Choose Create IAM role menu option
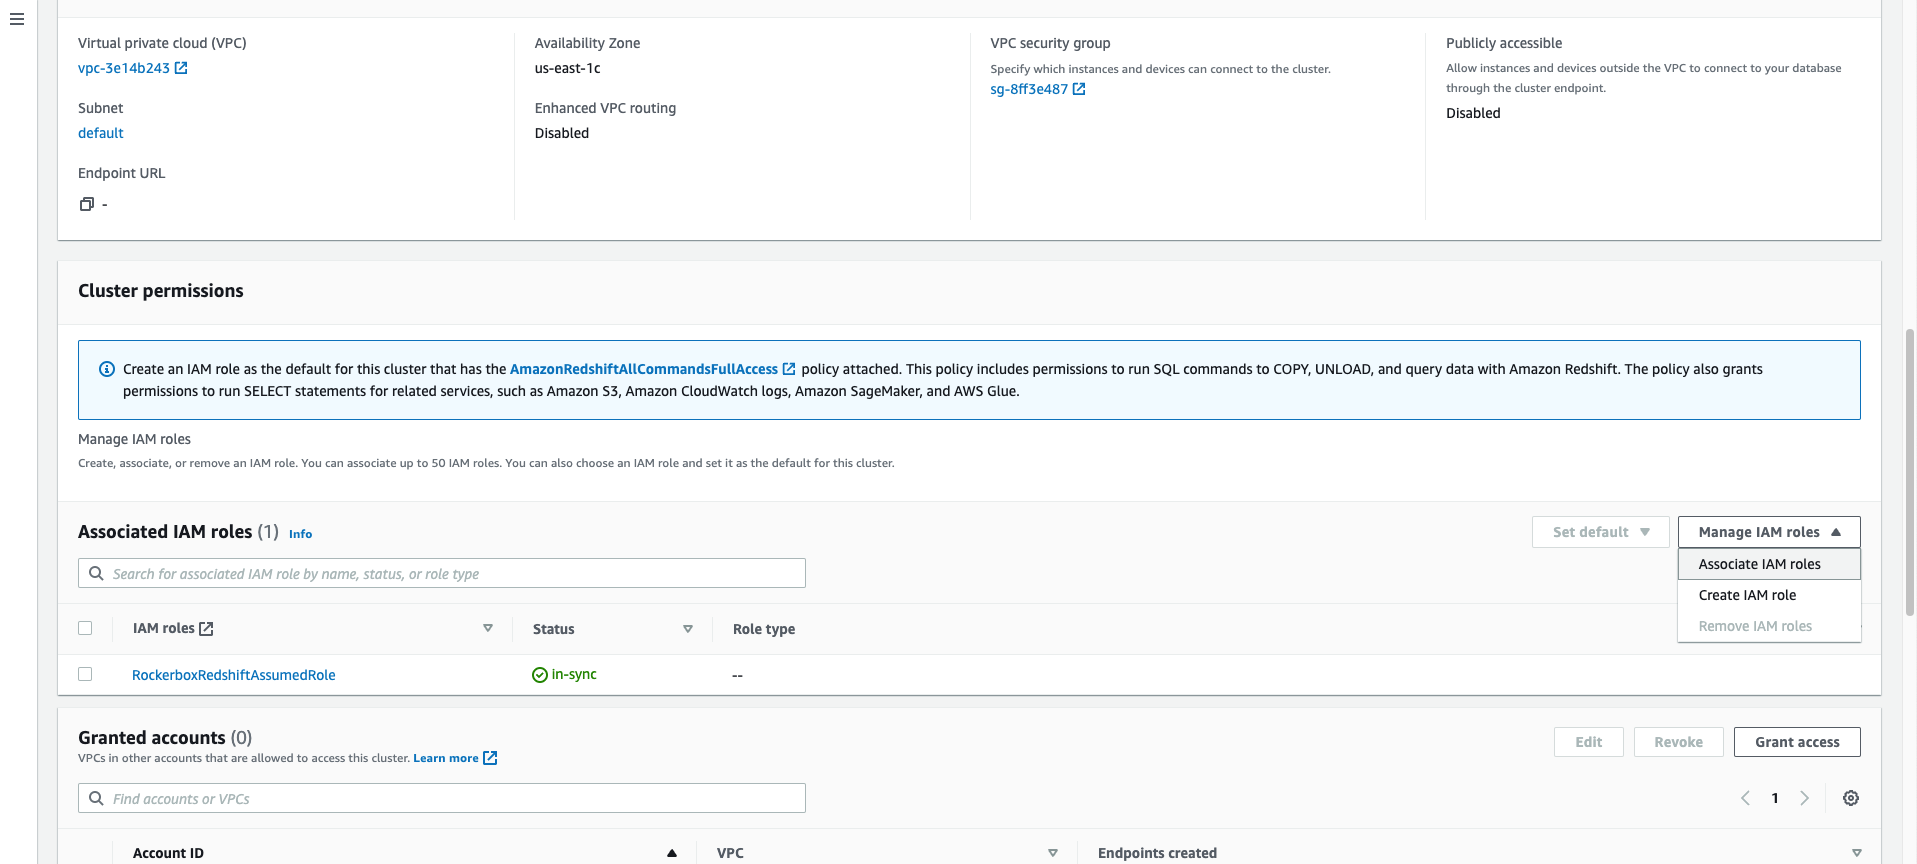This screenshot has height=864, width=1917. (x=1769, y=595)
